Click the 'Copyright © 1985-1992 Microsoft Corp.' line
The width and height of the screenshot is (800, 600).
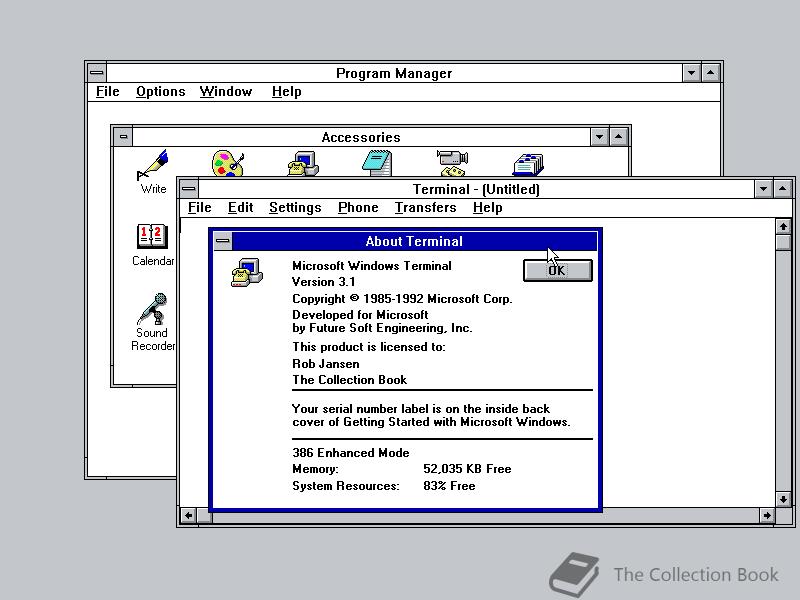[402, 298]
